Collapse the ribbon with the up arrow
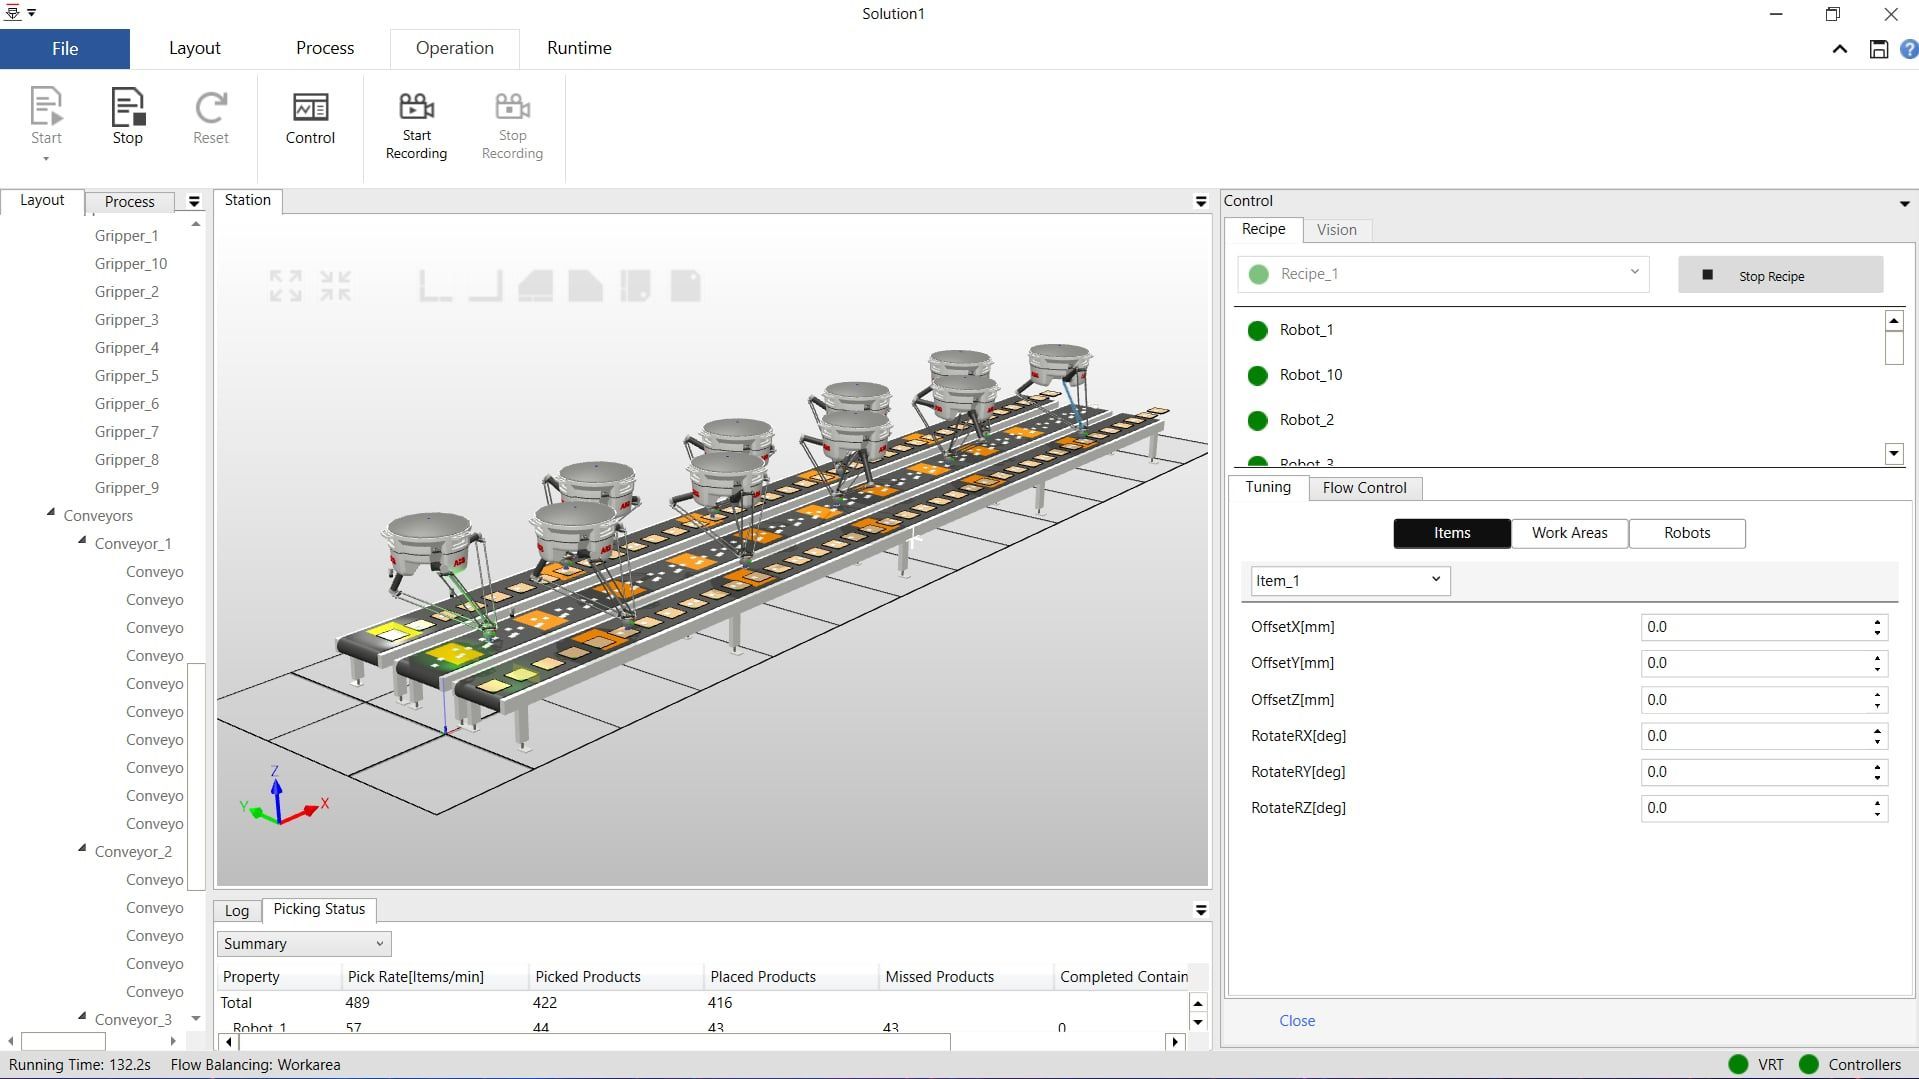The width and height of the screenshot is (1919, 1079). pos(1839,49)
